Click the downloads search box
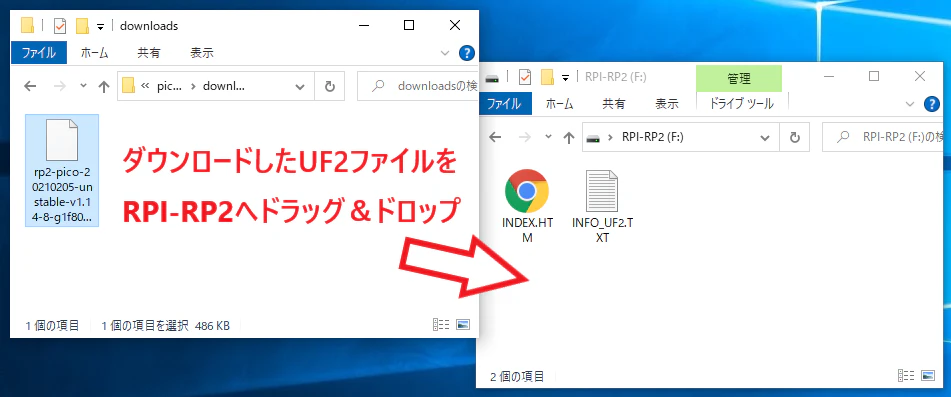 [417, 87]
